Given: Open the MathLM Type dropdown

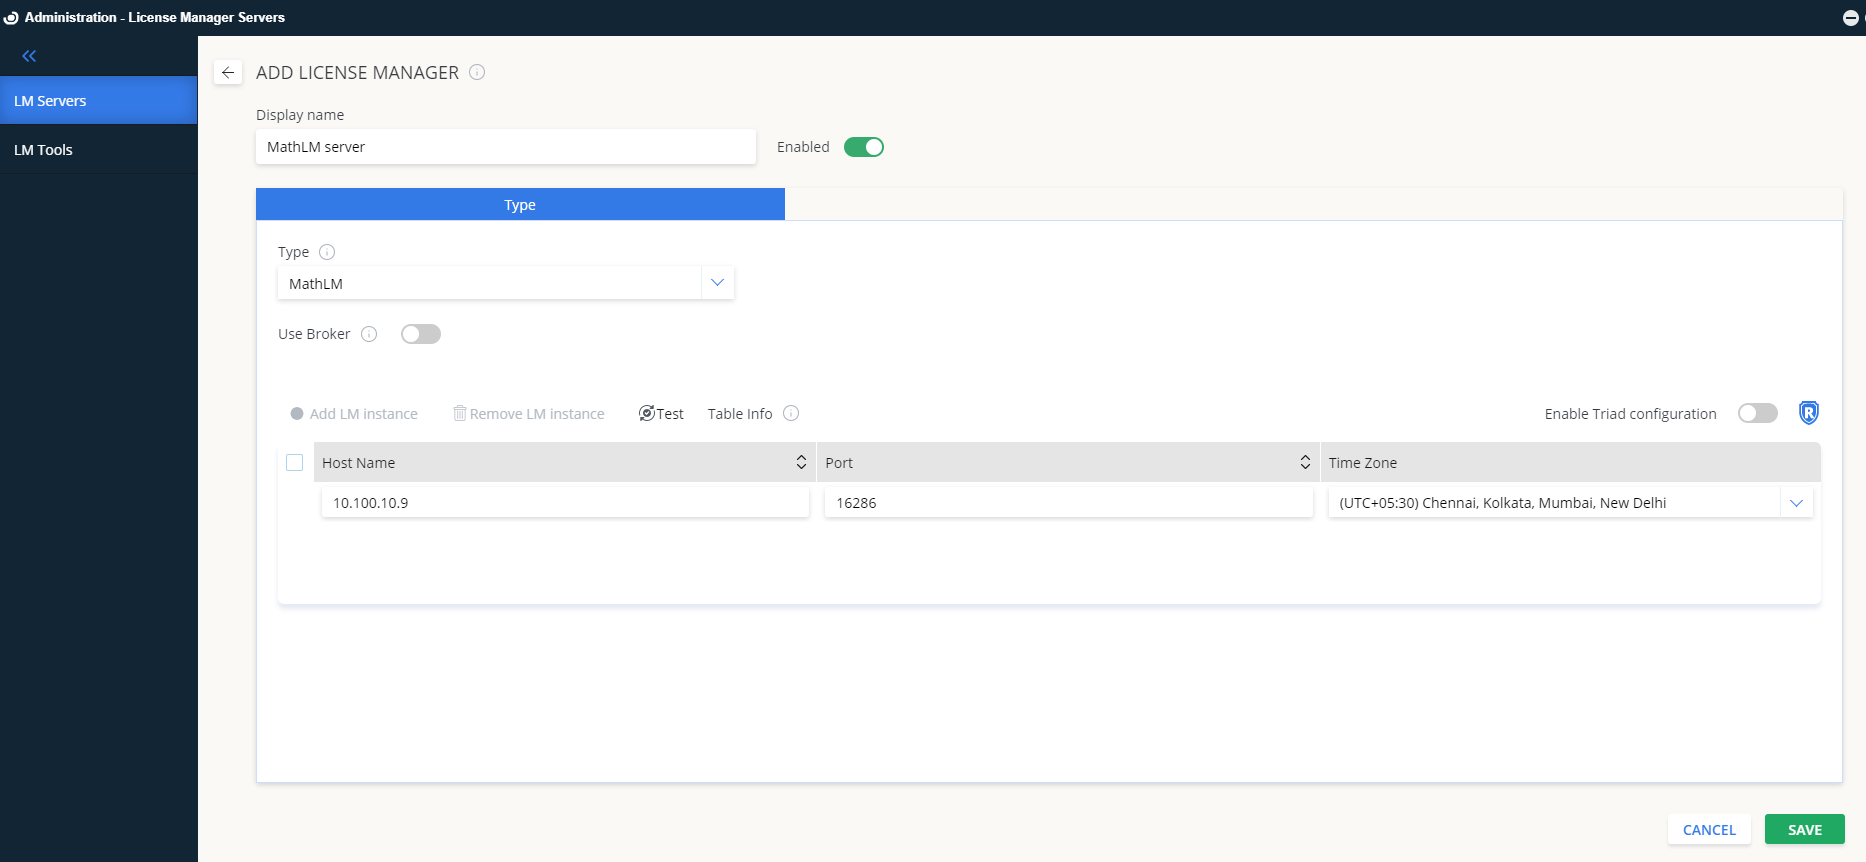Looking at the screenshot, I should pyautogui.click(x=717, y=283).
